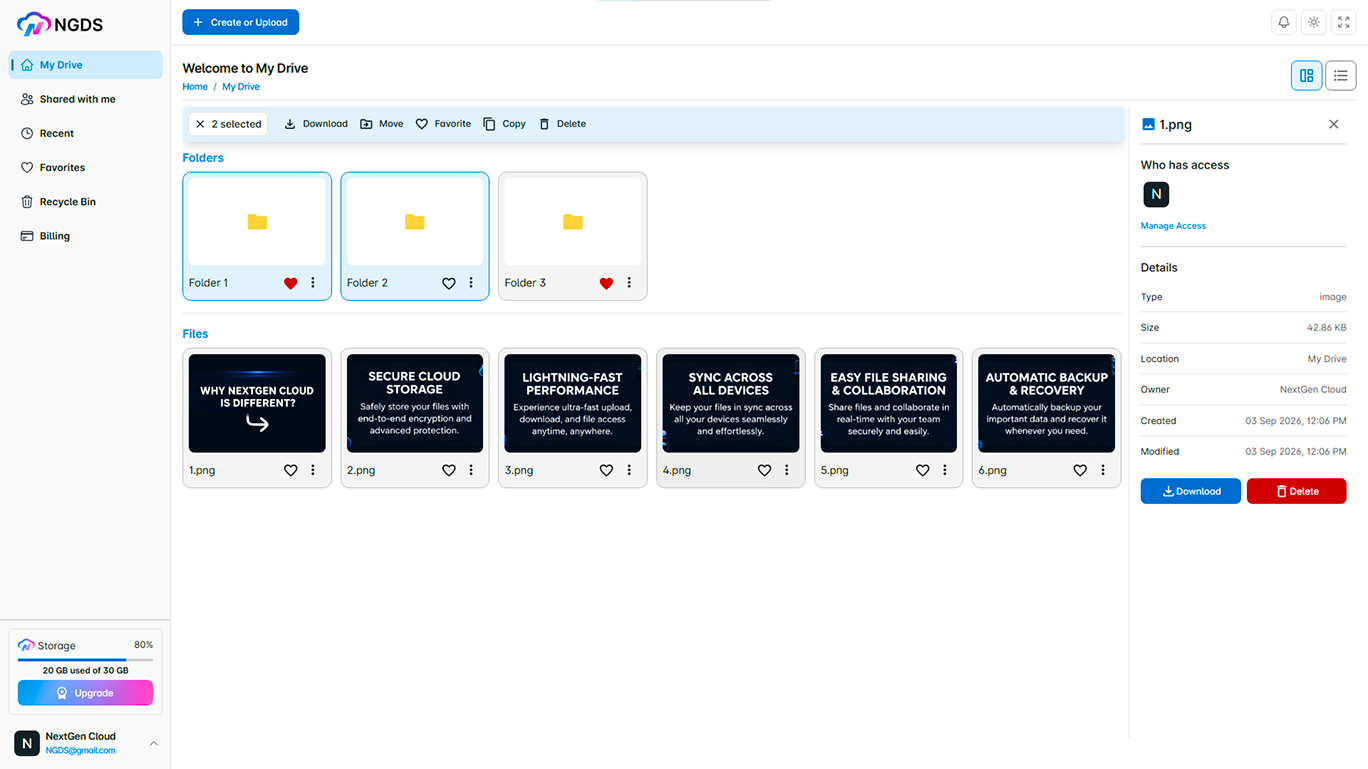Favorite 2.png using the heart icon
The width and height of the screenshot is (1368, 769).
coord(449,470)
